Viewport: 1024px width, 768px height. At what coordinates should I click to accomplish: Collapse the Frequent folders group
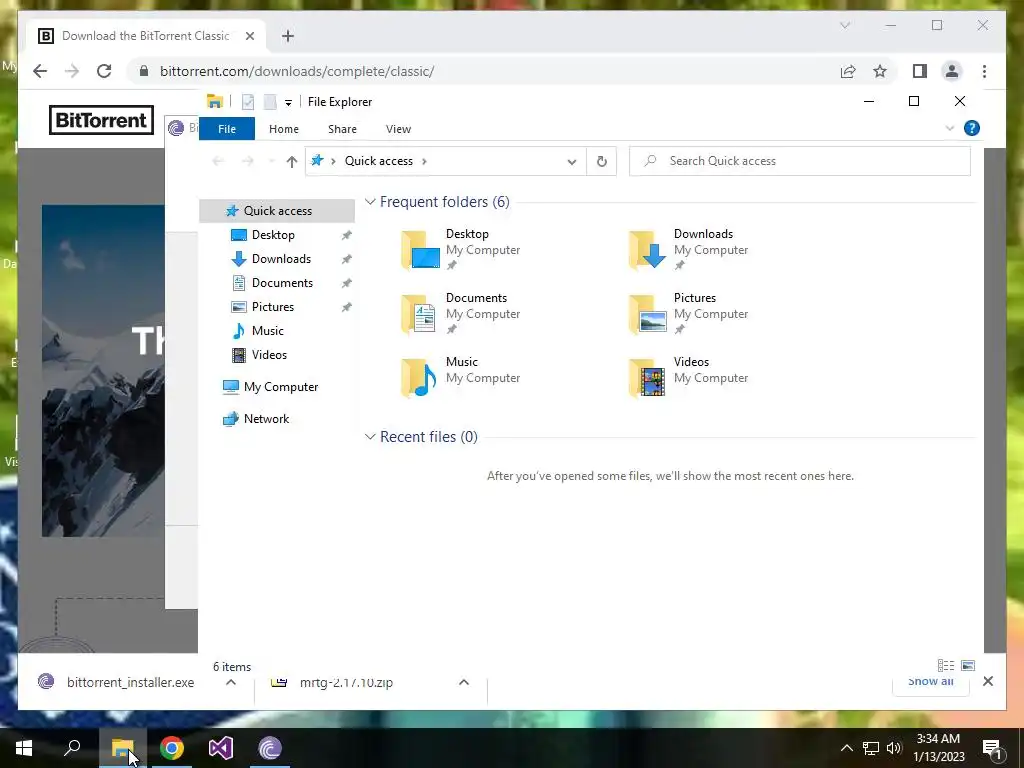[370, 202]
